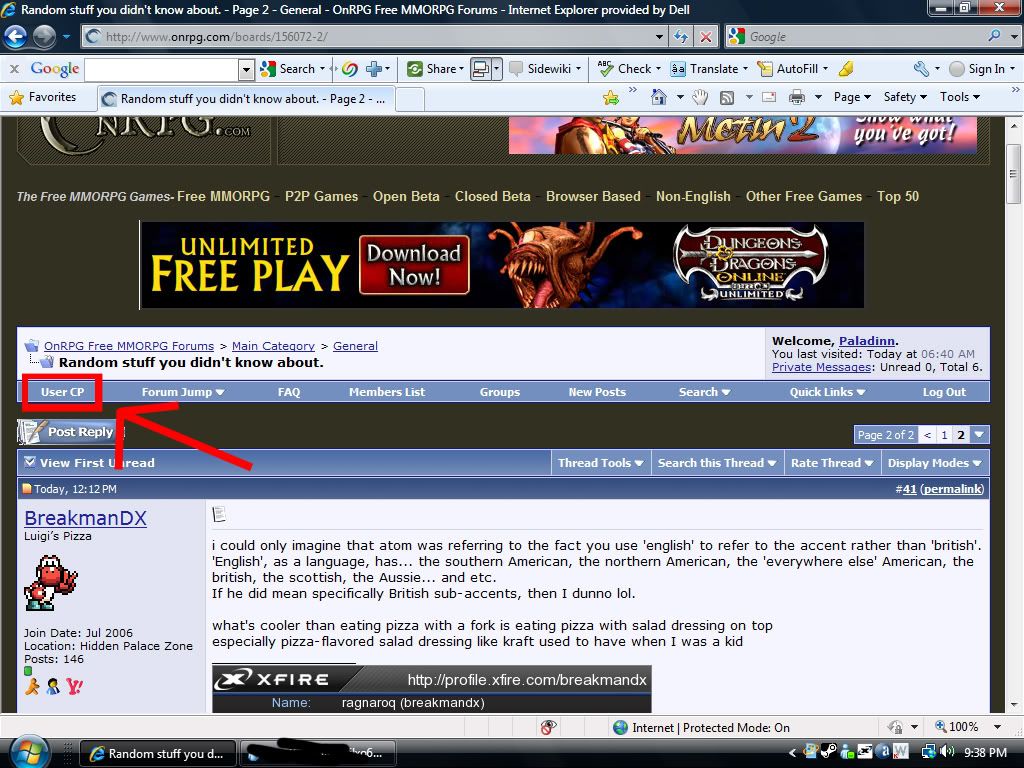Open the Rate Thread dropdown
Screen dimensions: 1024x768
[831, 463]
